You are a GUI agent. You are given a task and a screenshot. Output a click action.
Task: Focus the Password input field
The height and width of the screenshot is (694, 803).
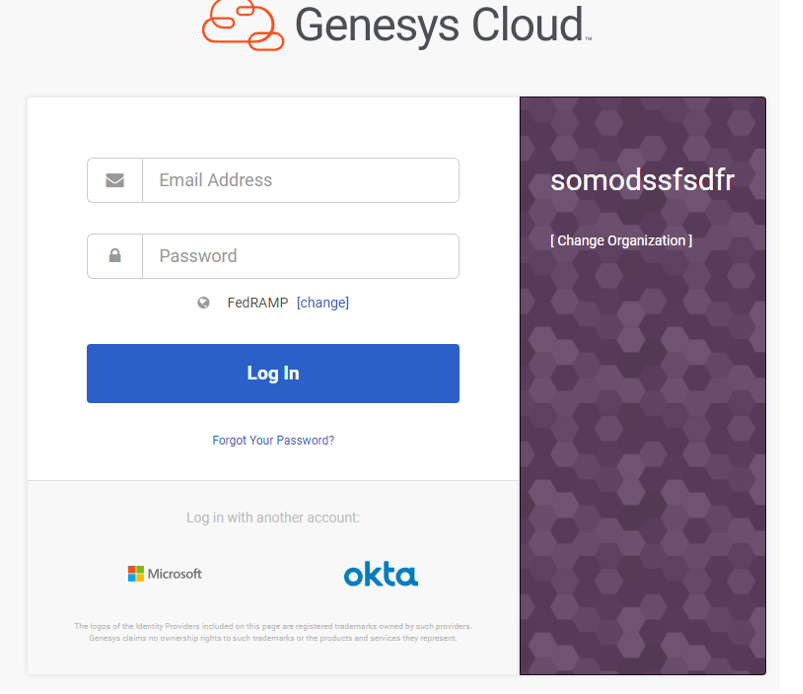301,256
